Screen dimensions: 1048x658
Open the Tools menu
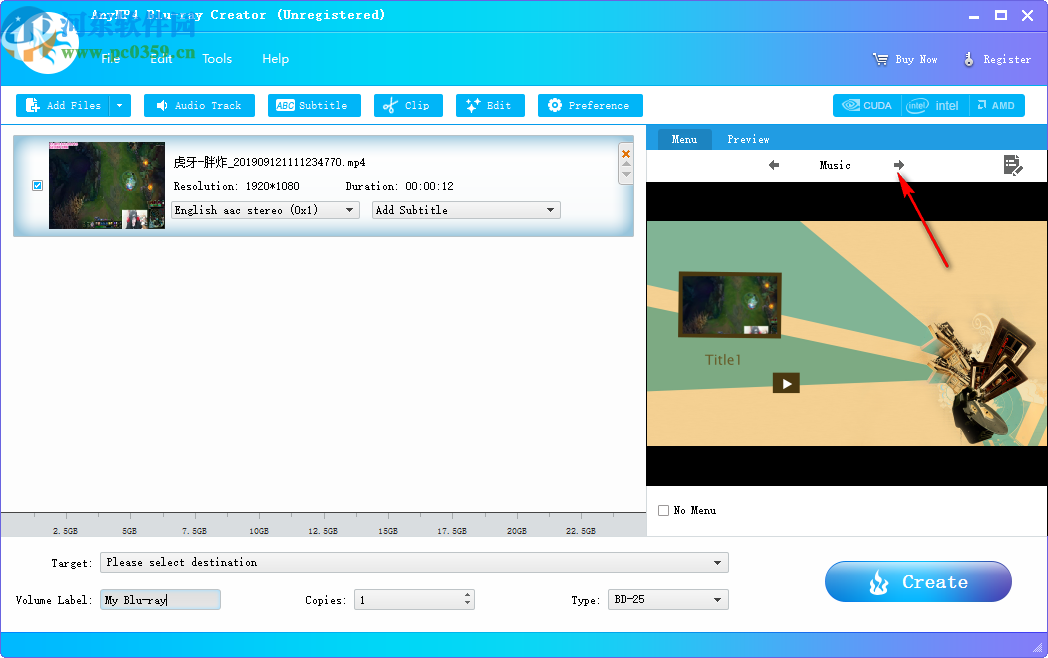[217, 59]
